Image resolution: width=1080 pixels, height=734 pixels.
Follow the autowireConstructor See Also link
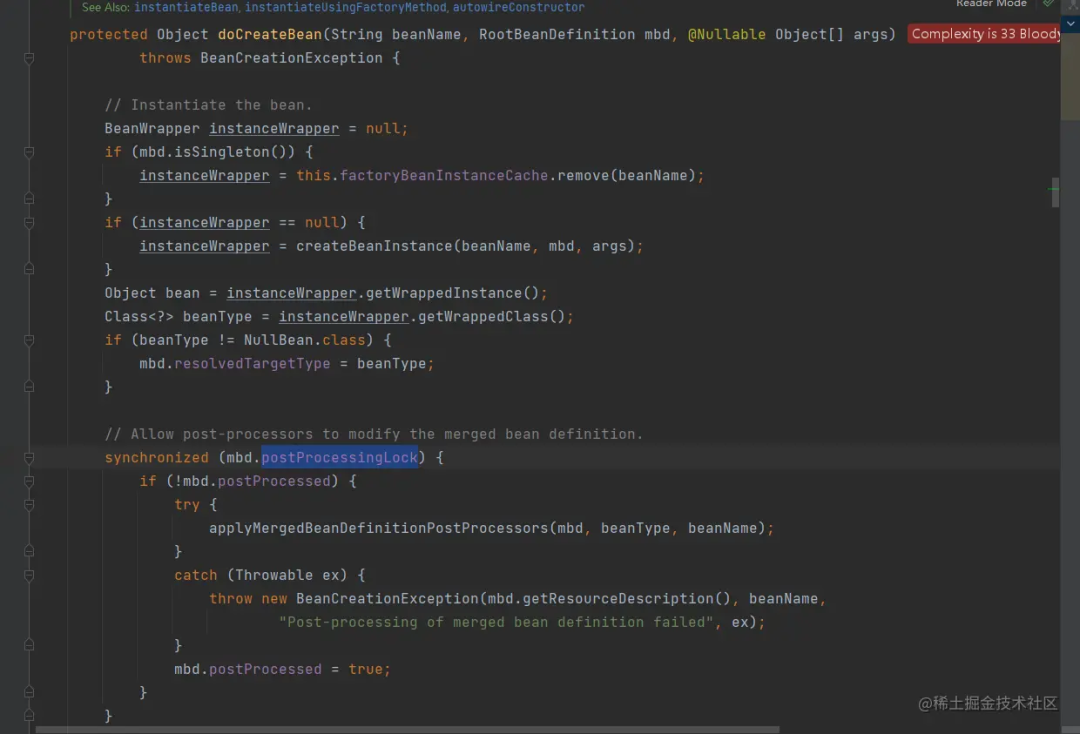click(x=519, y=8)
